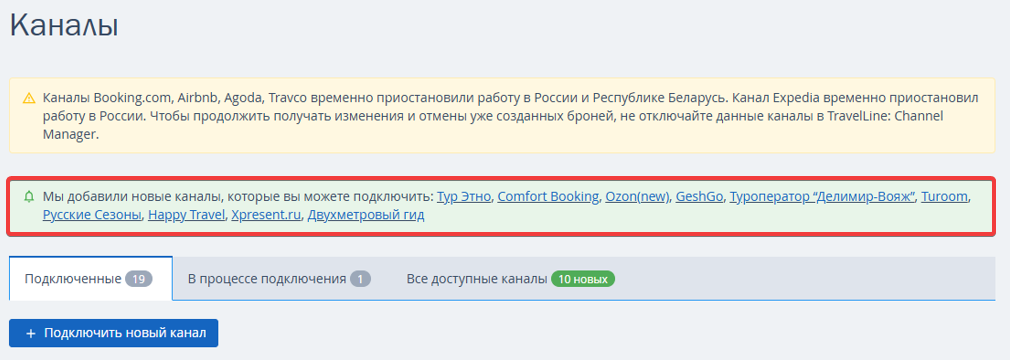This screenshot has width=1010, height=360.
Task: Click the Подключить новый канал button
Action: 113,333
